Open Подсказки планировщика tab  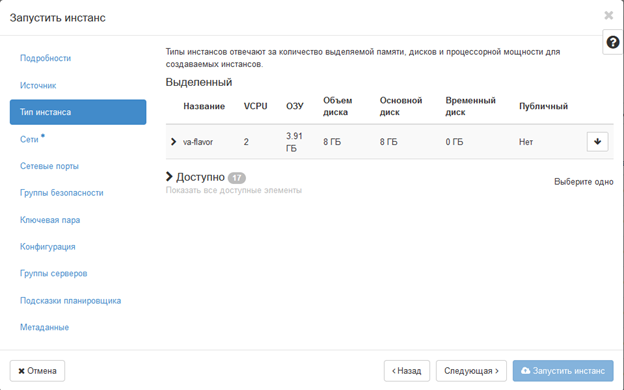pyautogui.click(x=70, y=300)
